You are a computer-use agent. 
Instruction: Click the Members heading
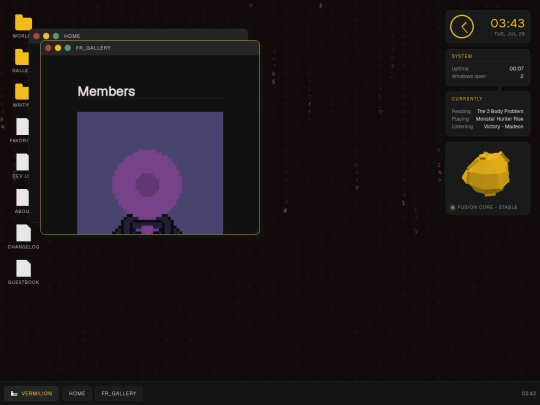pos(106,91)
